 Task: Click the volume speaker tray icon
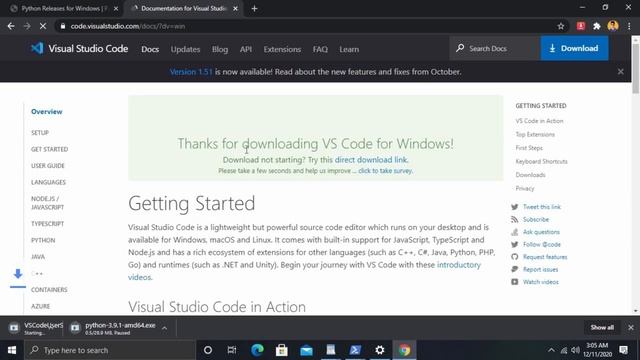576,350
